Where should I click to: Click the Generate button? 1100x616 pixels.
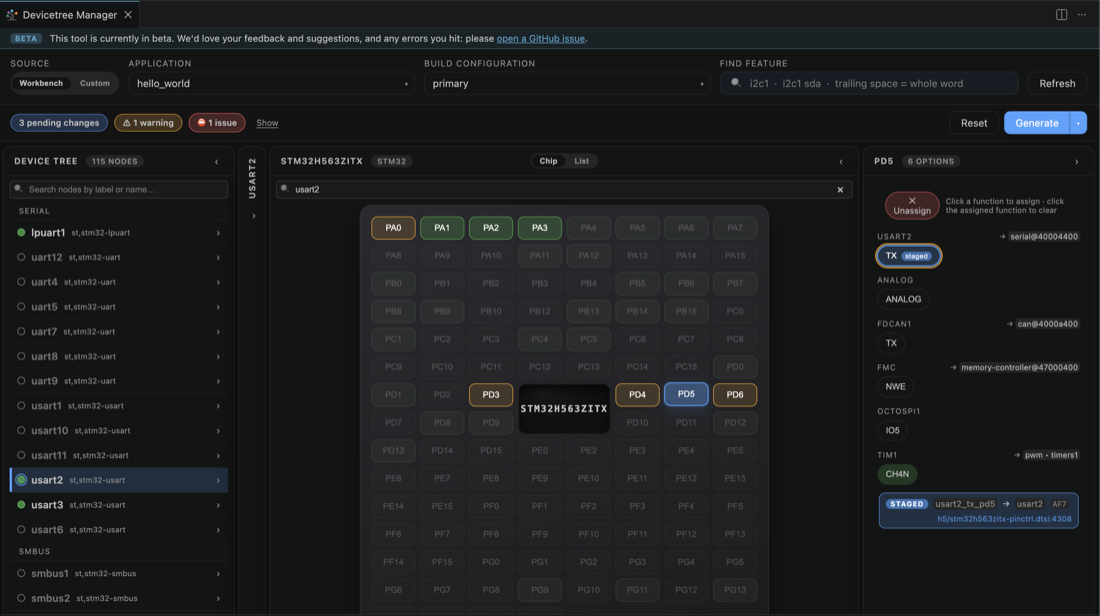coord(1037,123)
